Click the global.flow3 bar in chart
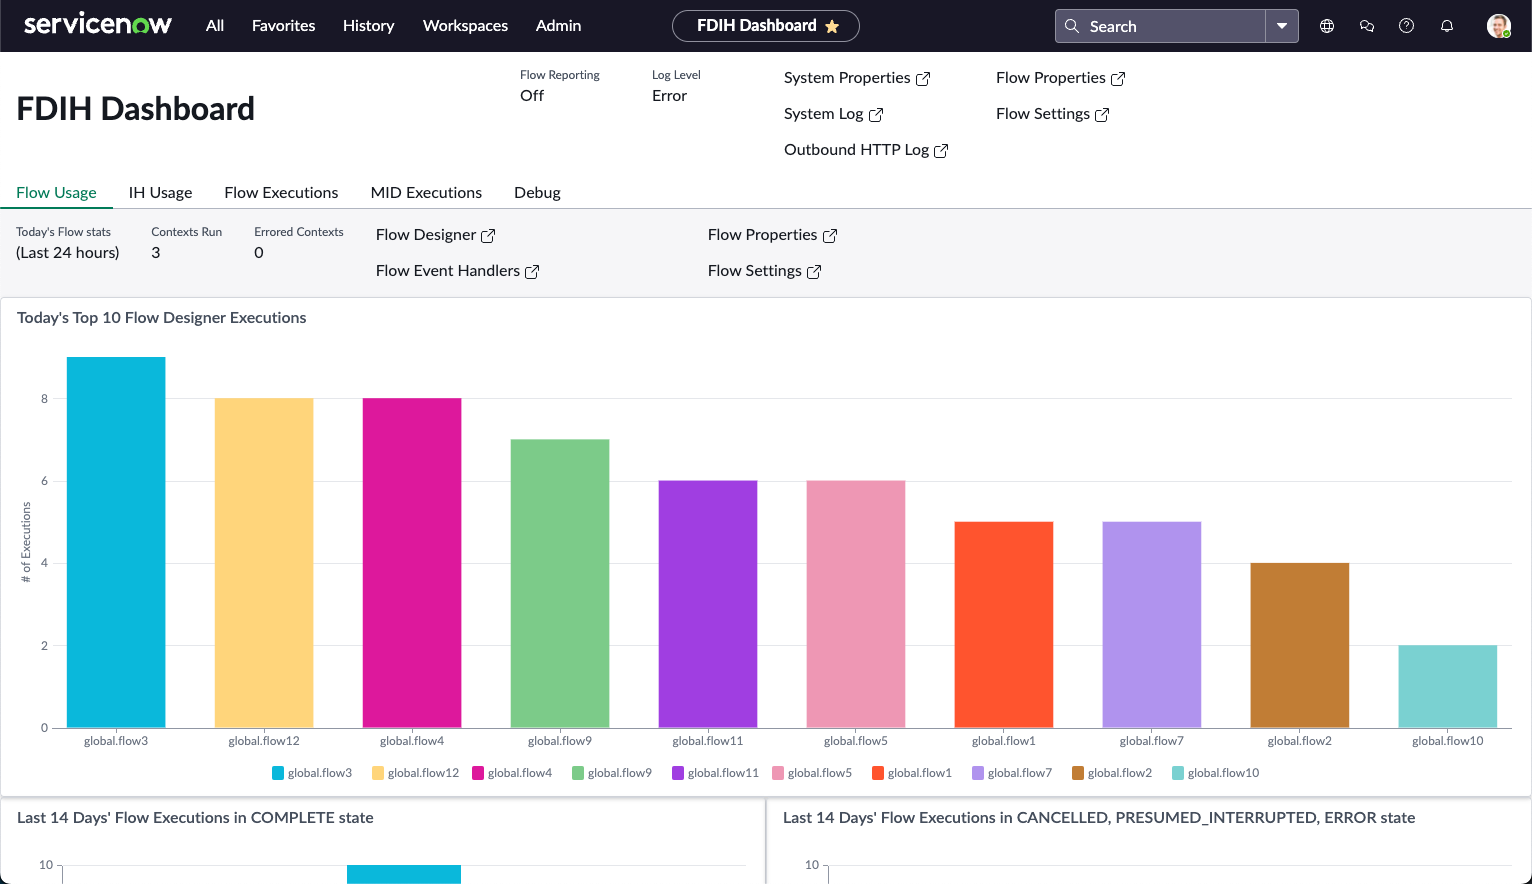This screenshot has height=884, width=1532. point(116,542)
